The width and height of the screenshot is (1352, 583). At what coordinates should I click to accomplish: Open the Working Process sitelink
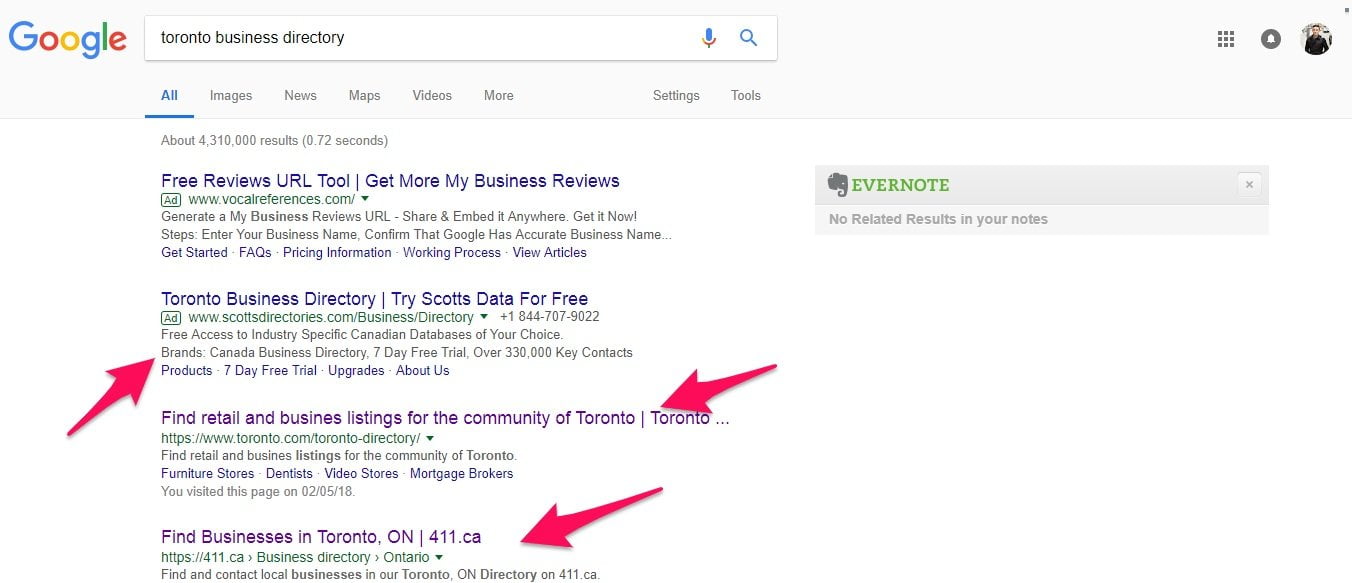tap(452, 253)
